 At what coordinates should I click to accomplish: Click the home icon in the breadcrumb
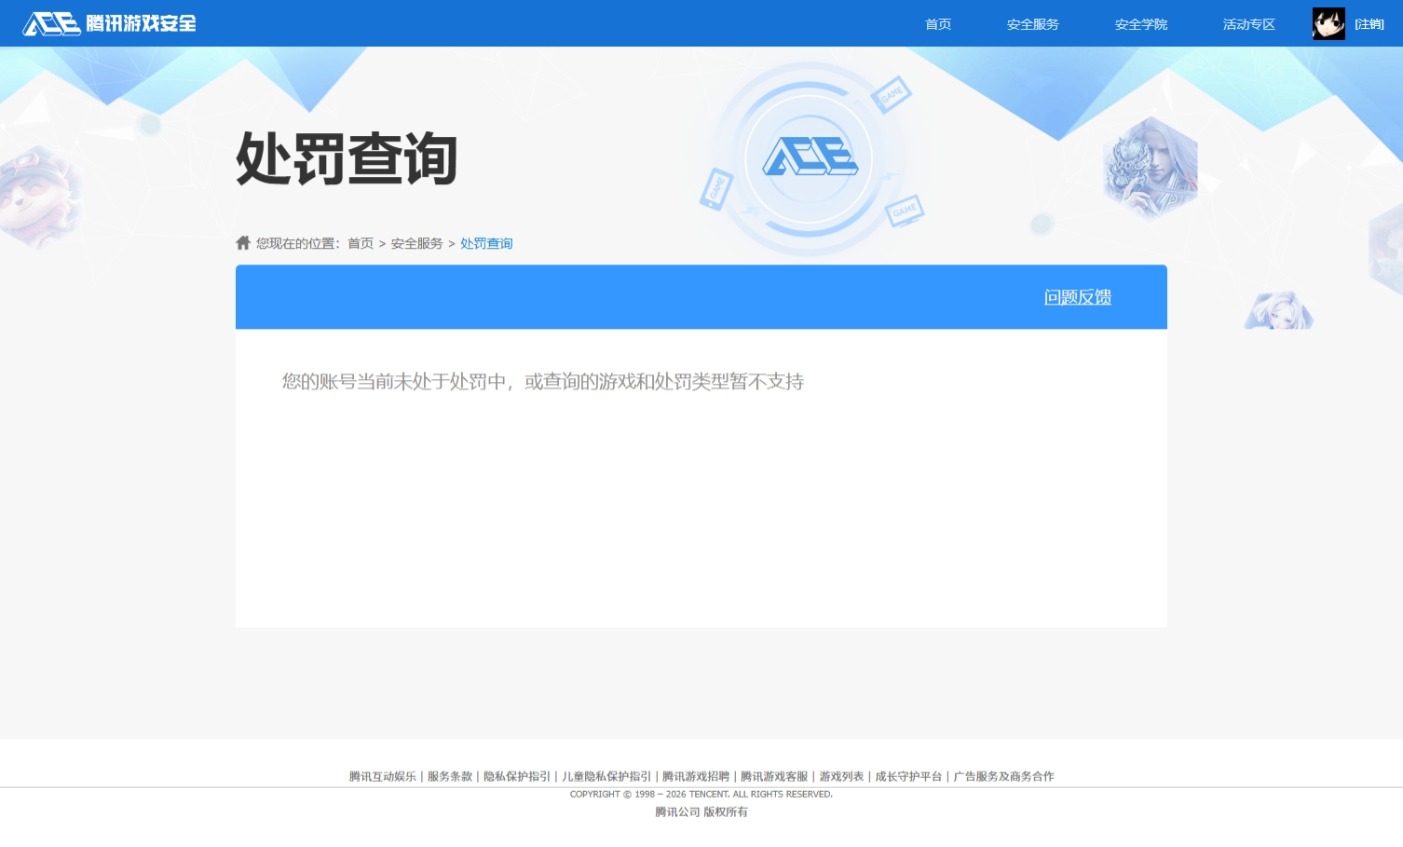(243, 242)
